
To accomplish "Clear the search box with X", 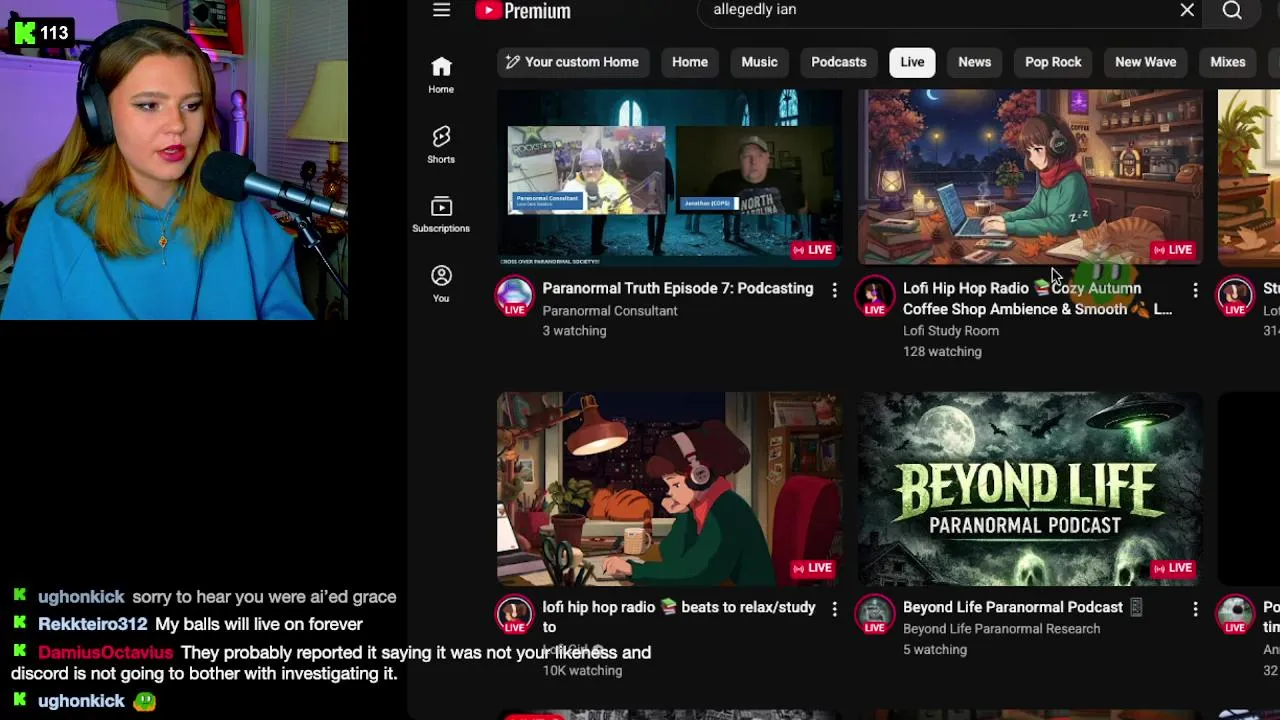I will 1187,10.
